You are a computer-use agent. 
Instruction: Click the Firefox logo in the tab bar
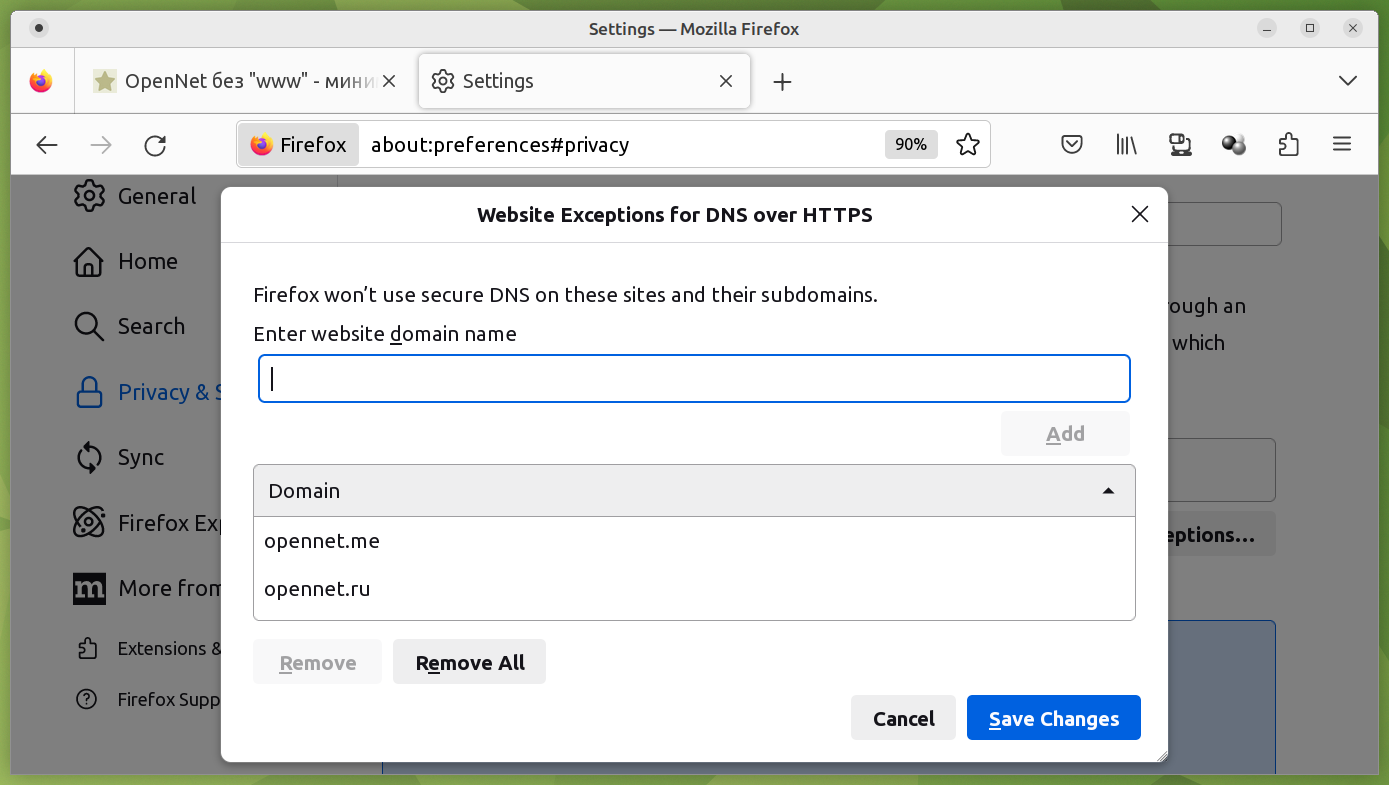[x=41, y=81]
